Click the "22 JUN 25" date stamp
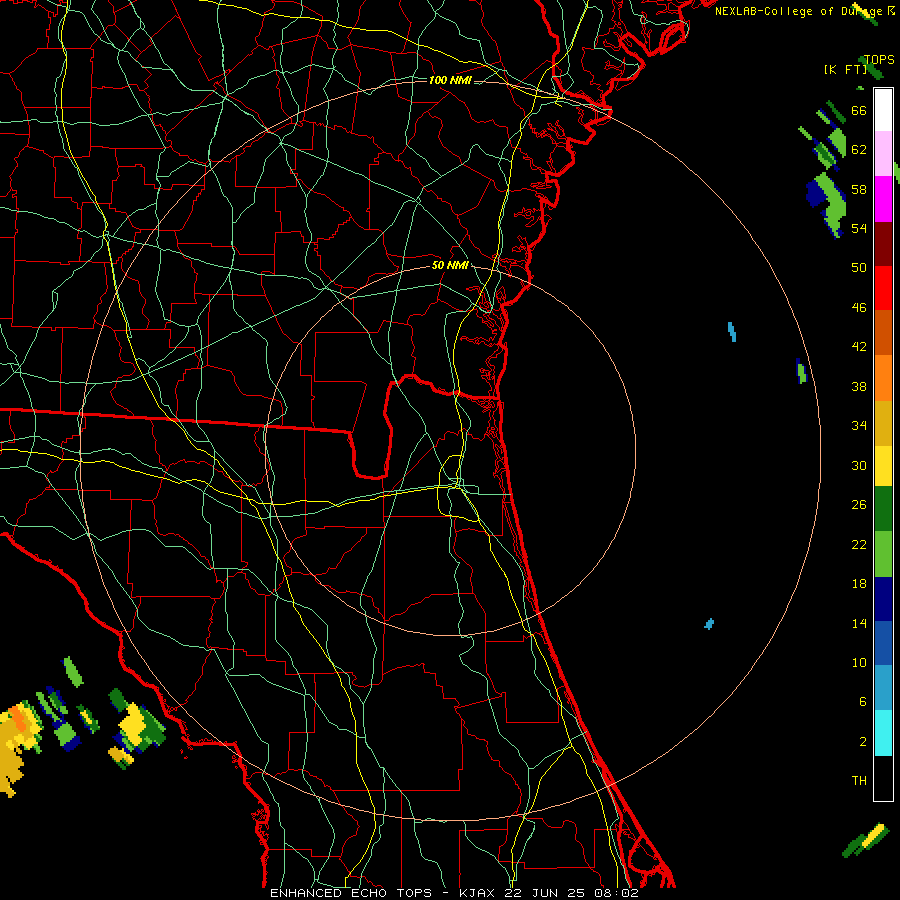This screenshot has width=900, height=900. click(545, 893)
